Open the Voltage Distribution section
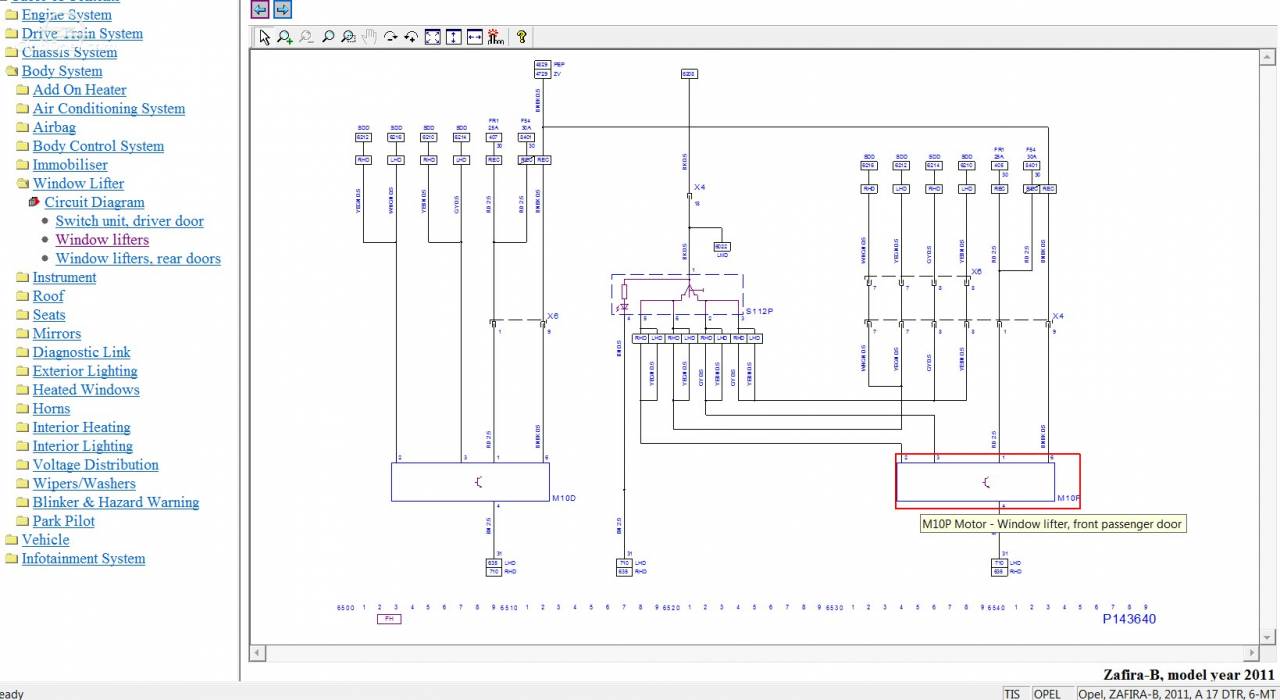The image size is (1280, 700). (x=96, y=465)
